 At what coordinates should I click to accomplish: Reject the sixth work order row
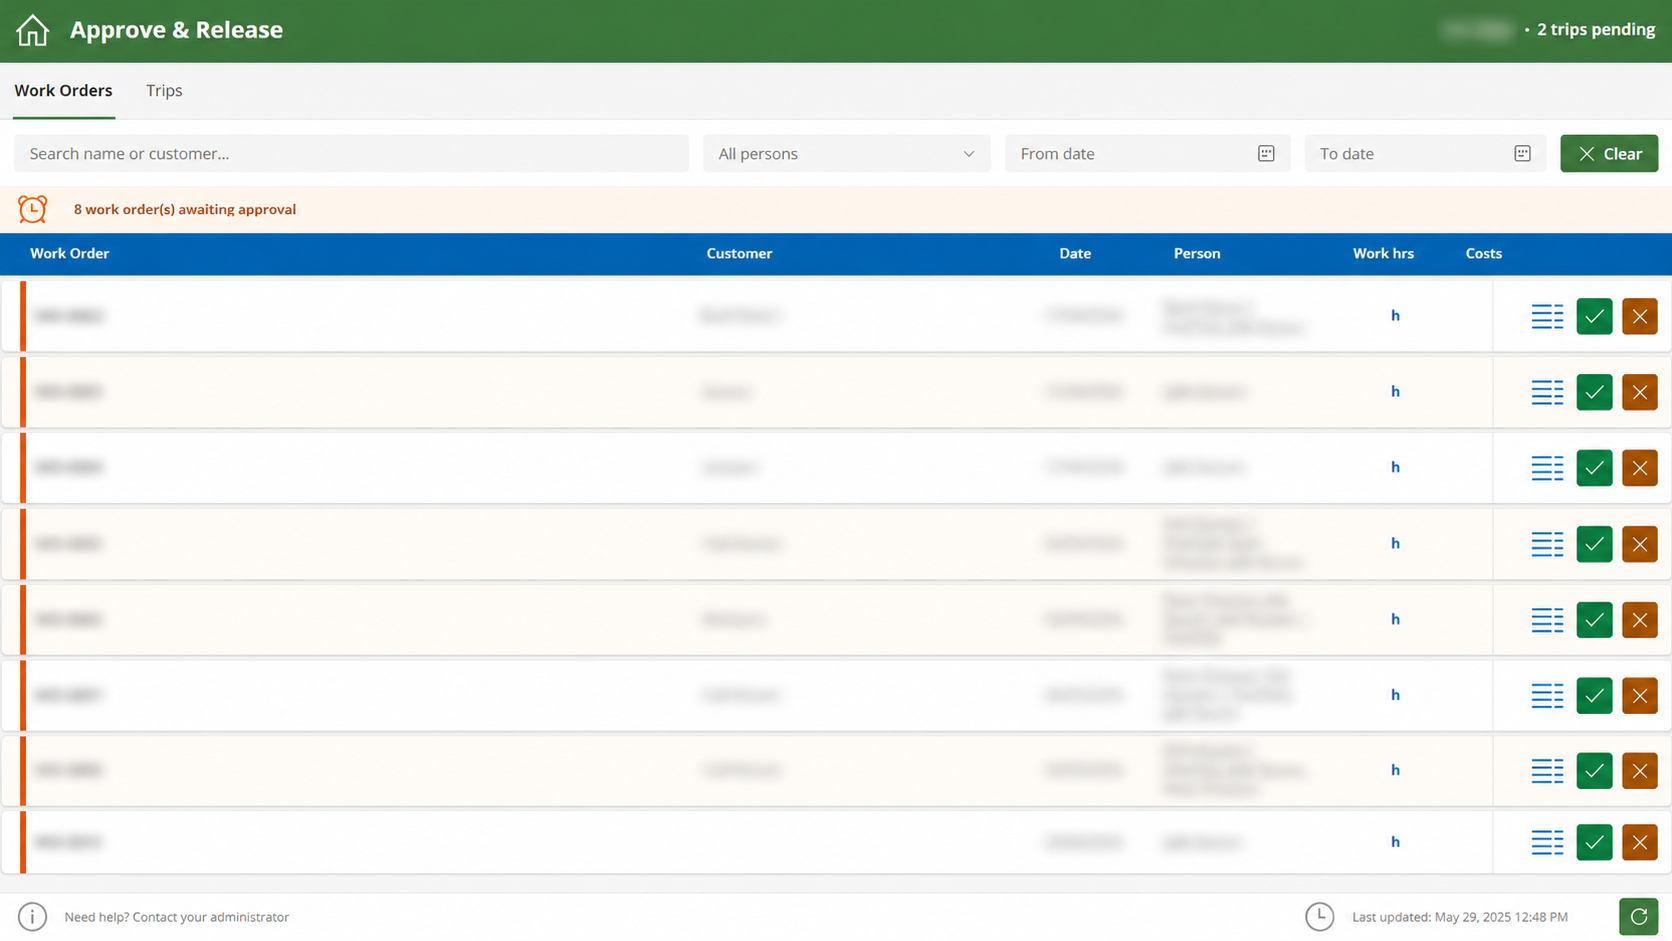(x=1640, y=695)
